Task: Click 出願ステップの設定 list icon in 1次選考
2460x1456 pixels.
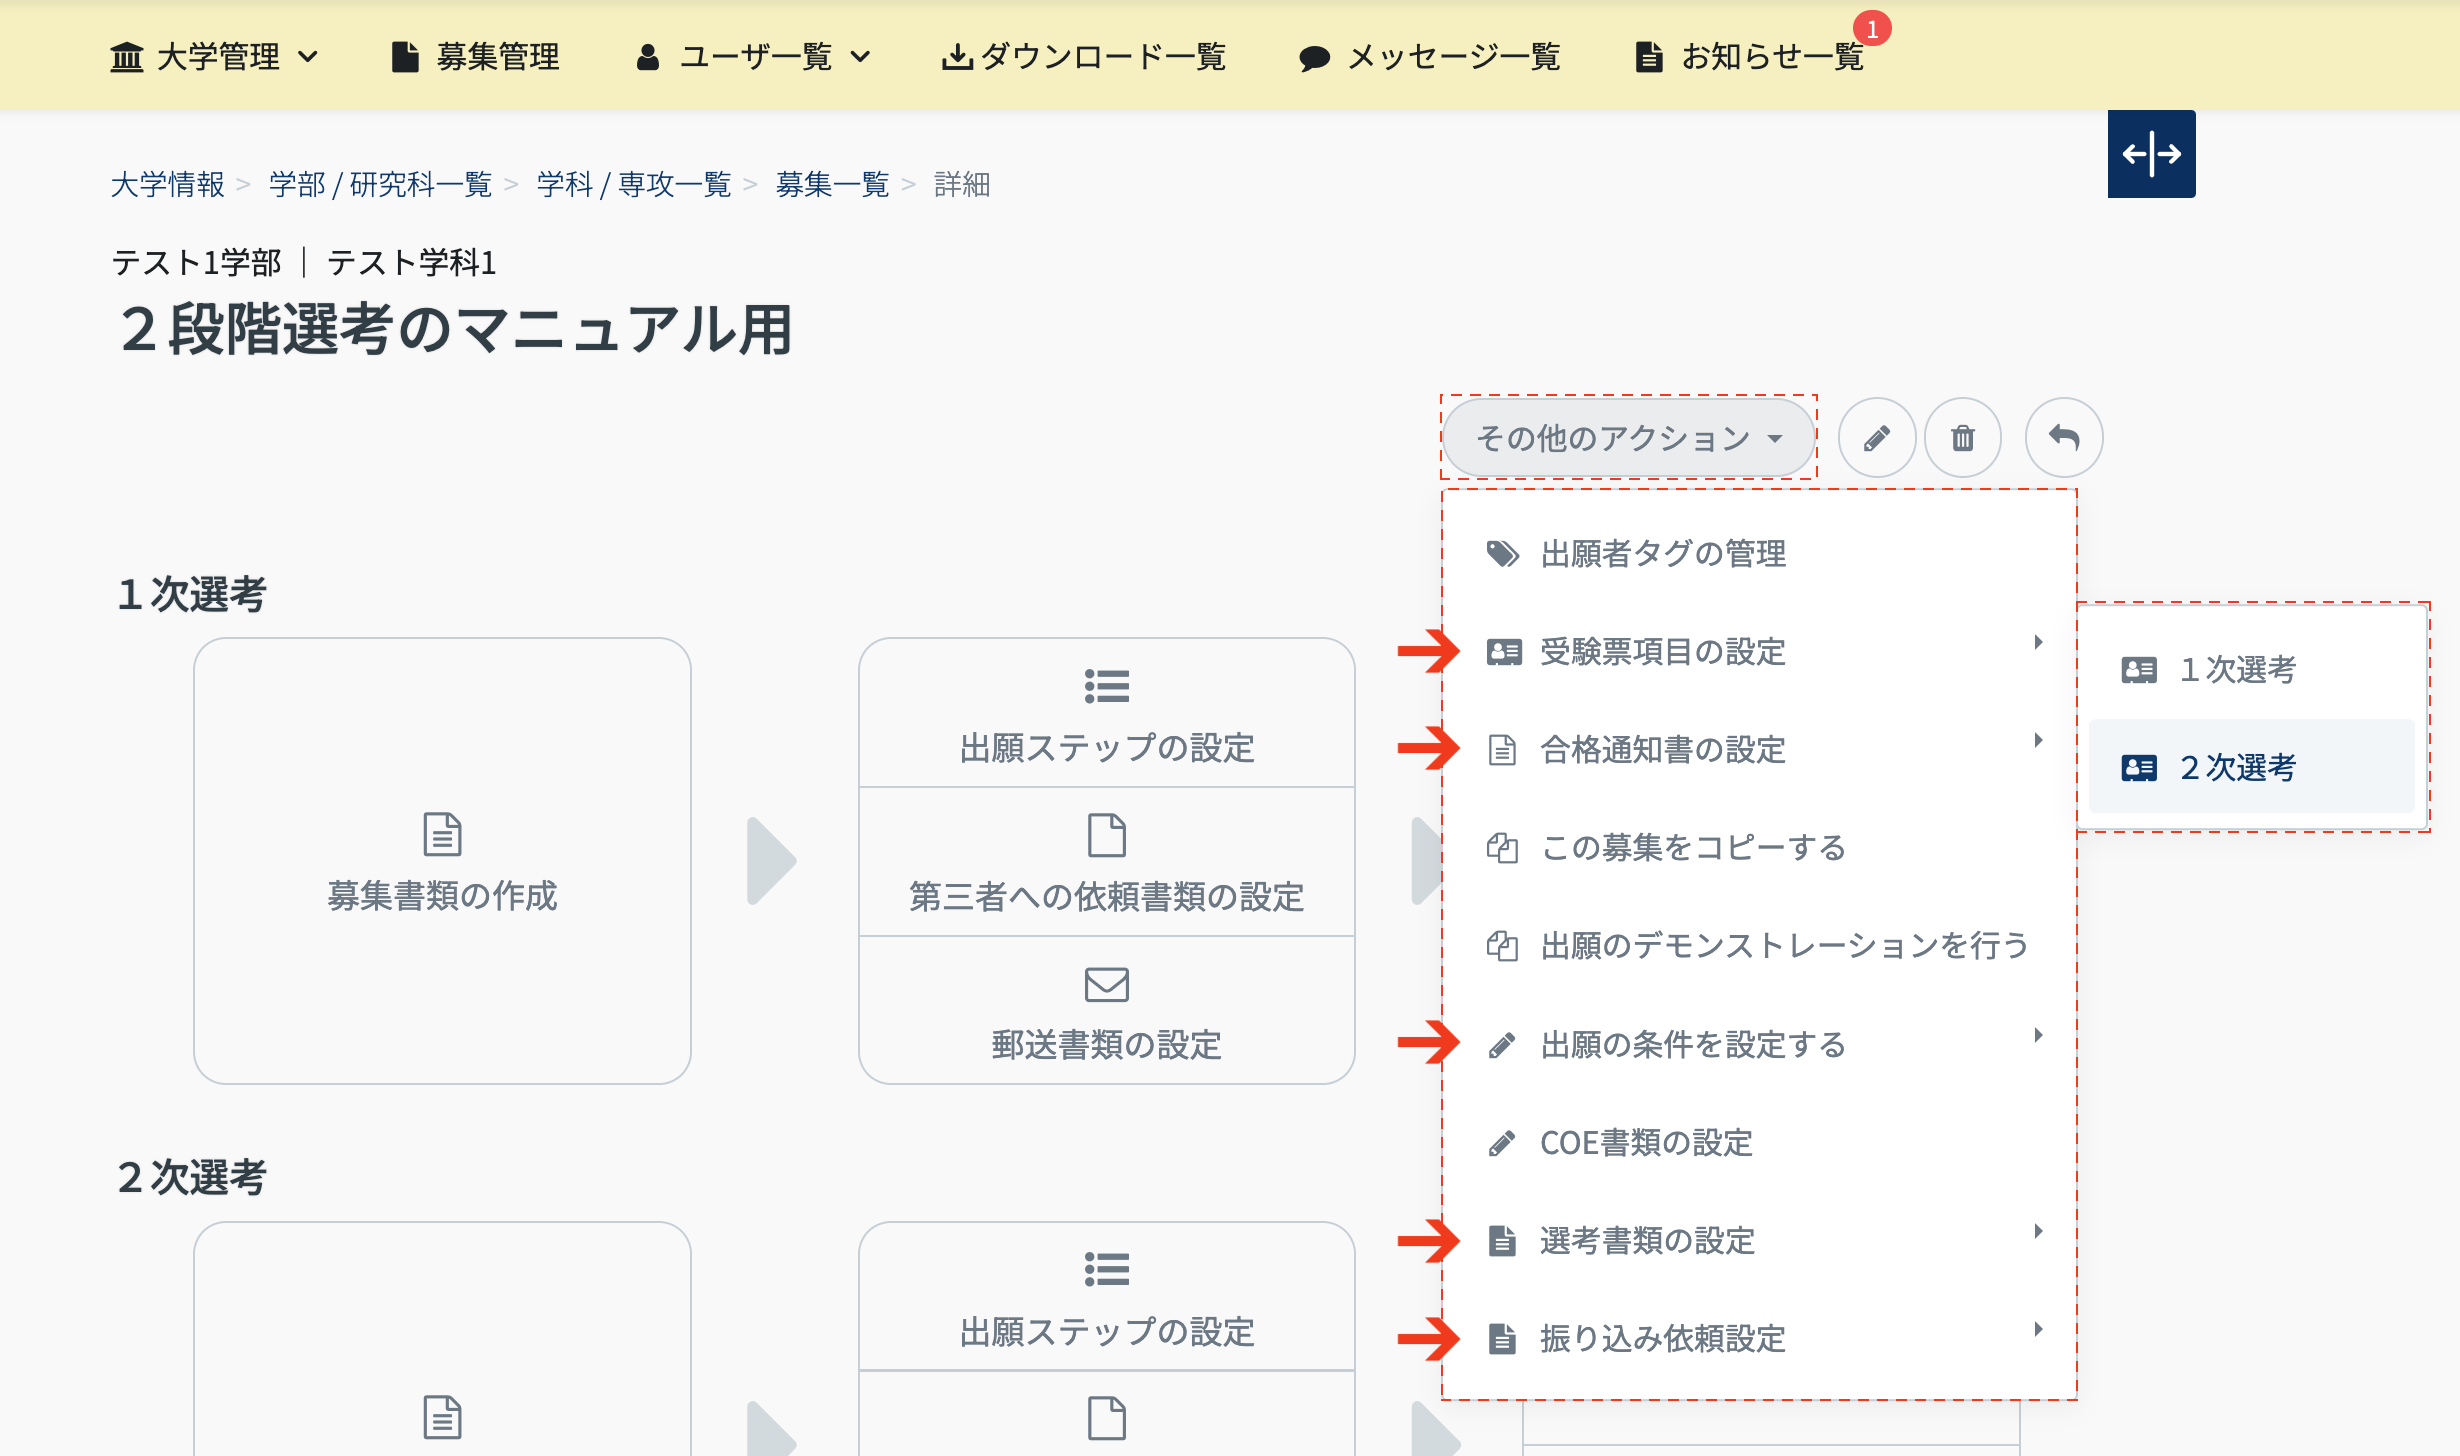Action: (1106, 687)
